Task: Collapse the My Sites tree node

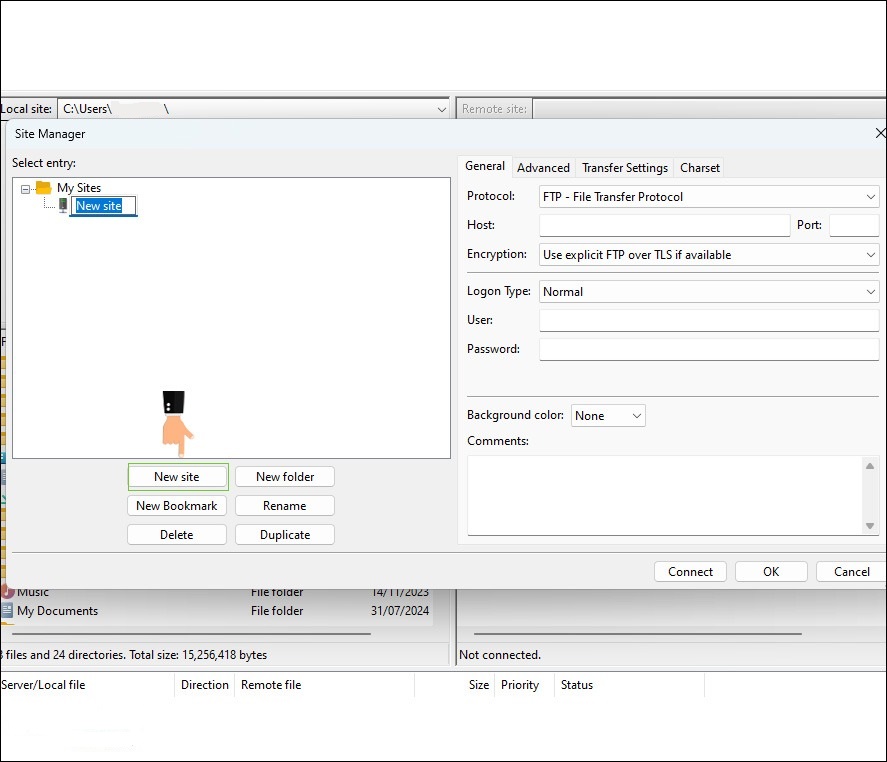Action: [26, 188]
